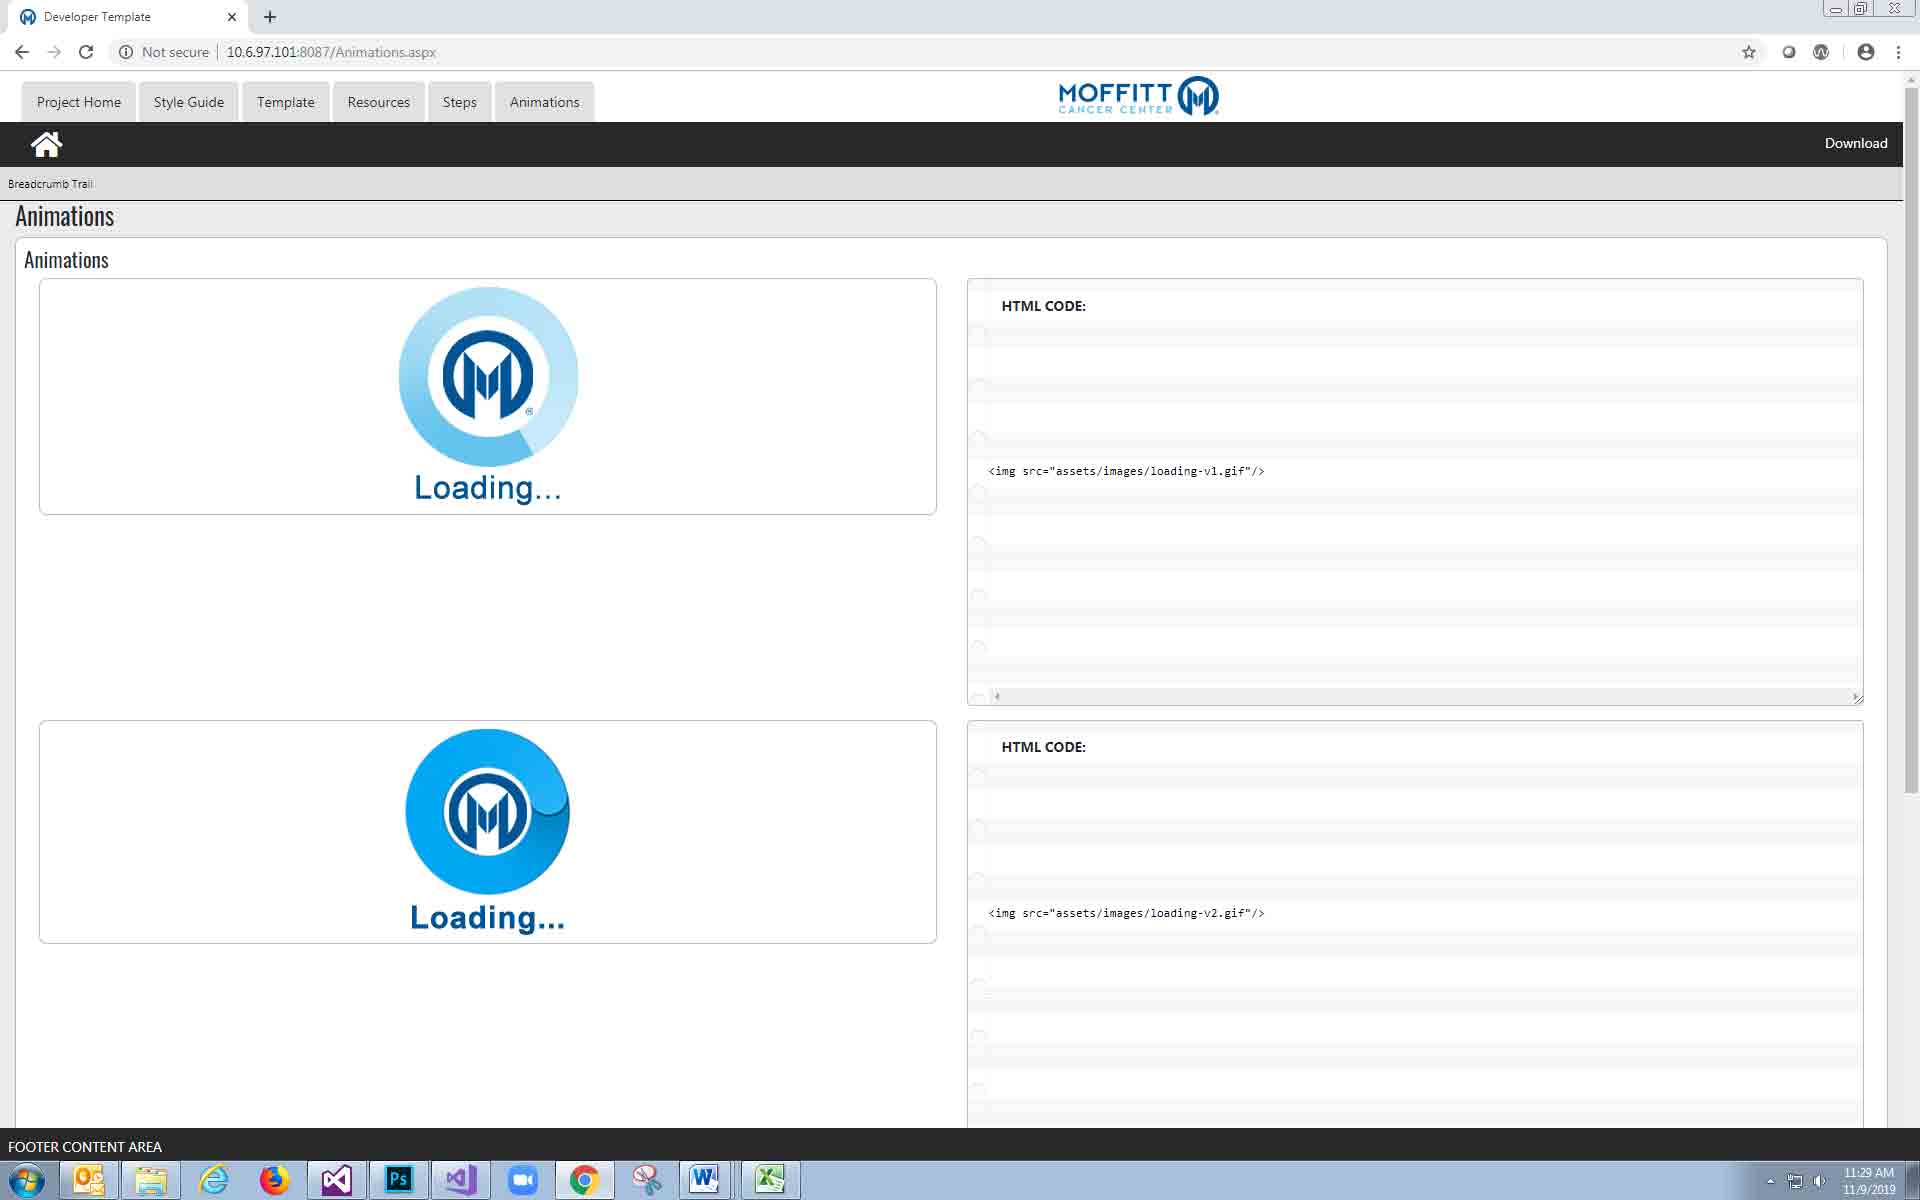Switch to the Style Guide tab
The image size is (1920, 1200).
click(x=188, y=102)
